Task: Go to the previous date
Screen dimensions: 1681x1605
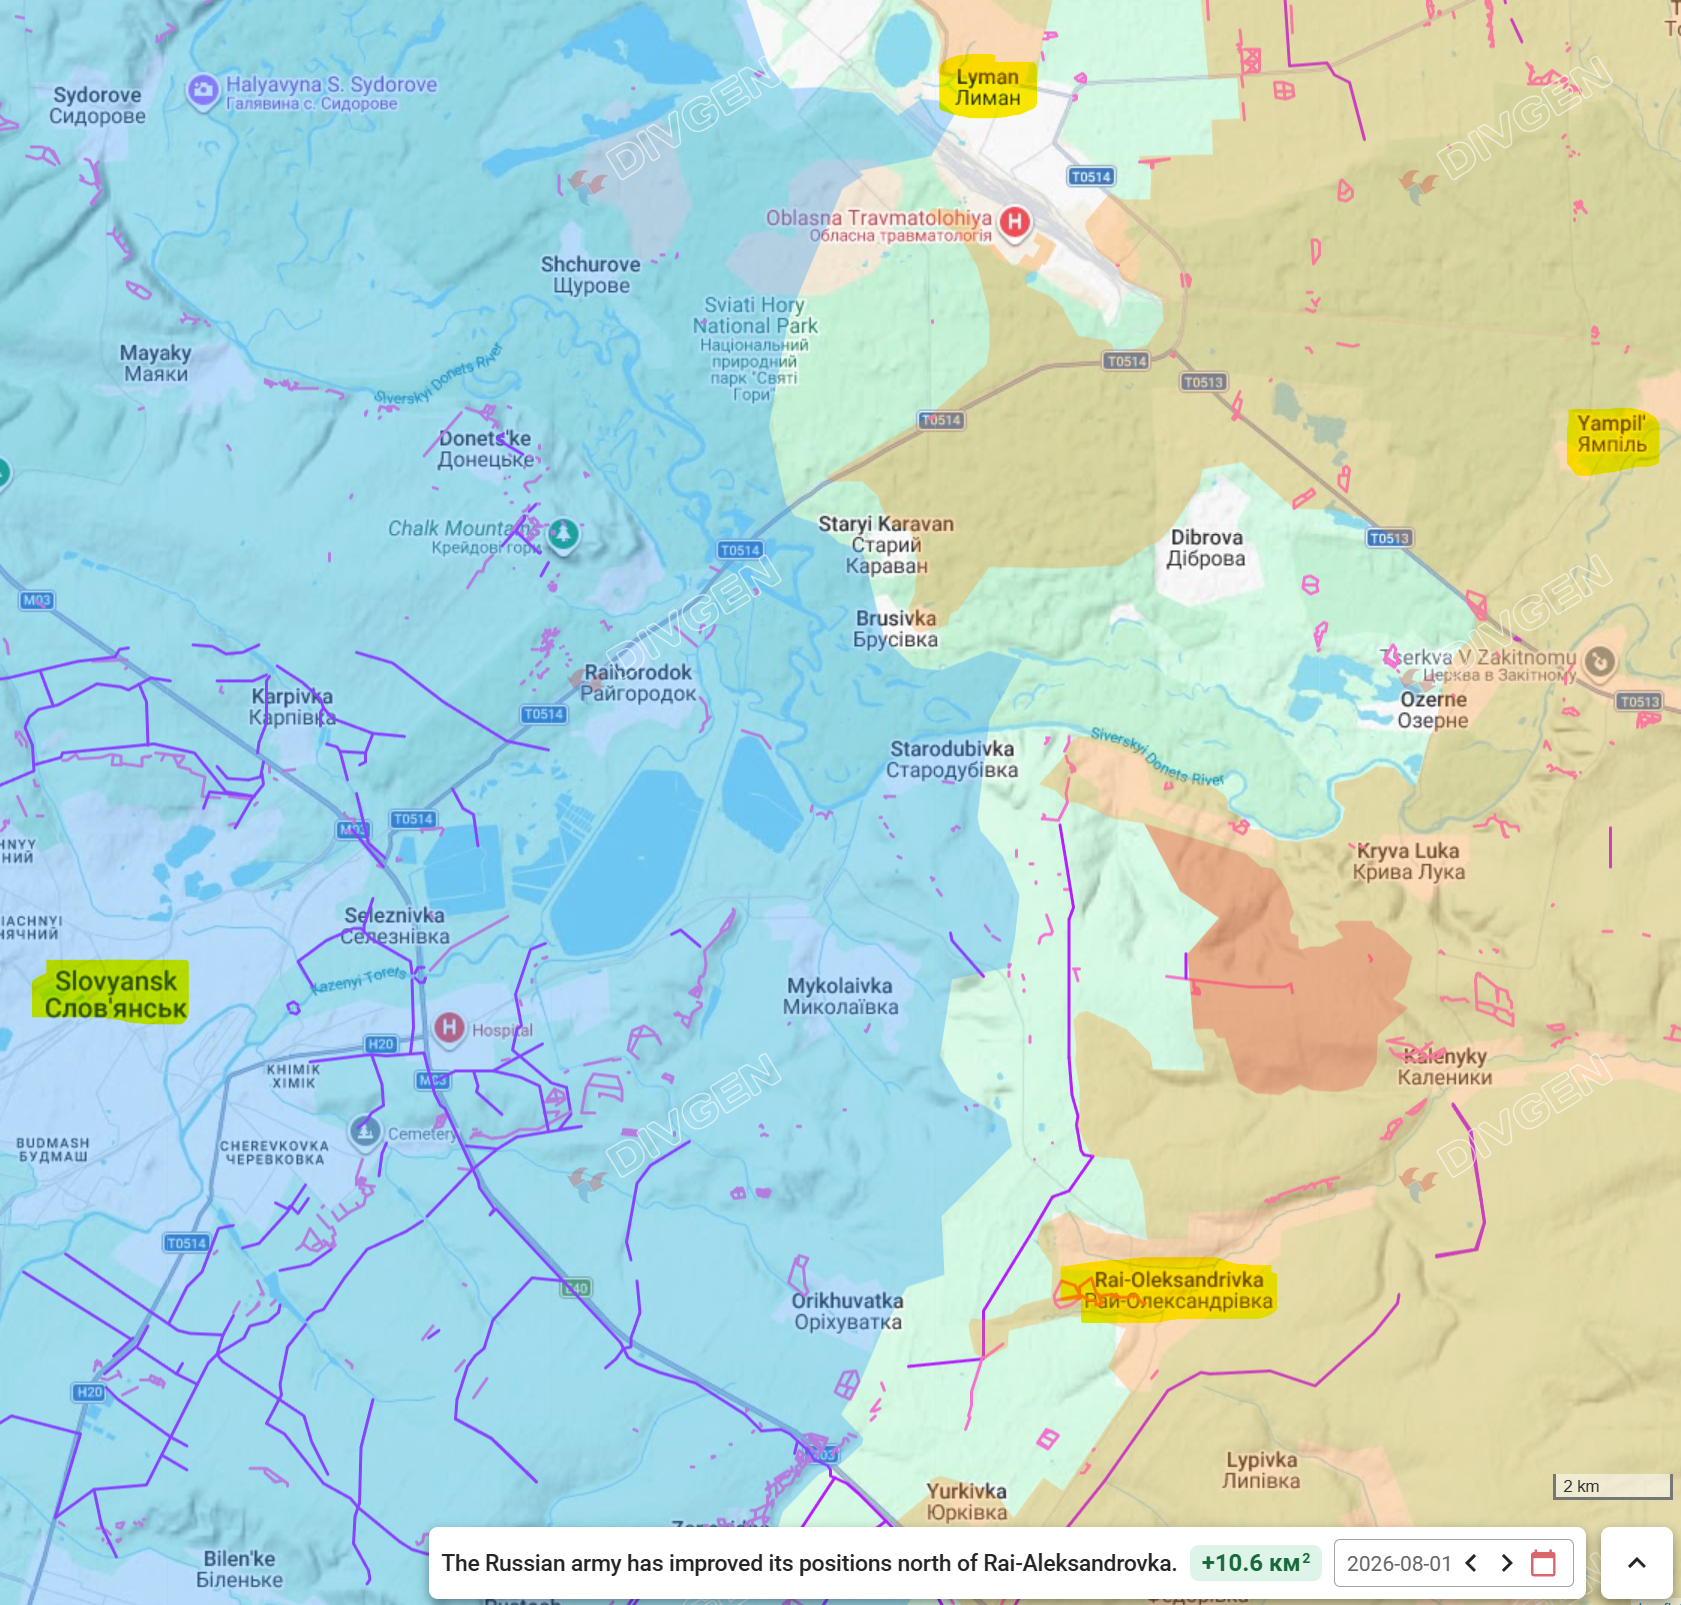Action: click(x=1471, y=1563)
